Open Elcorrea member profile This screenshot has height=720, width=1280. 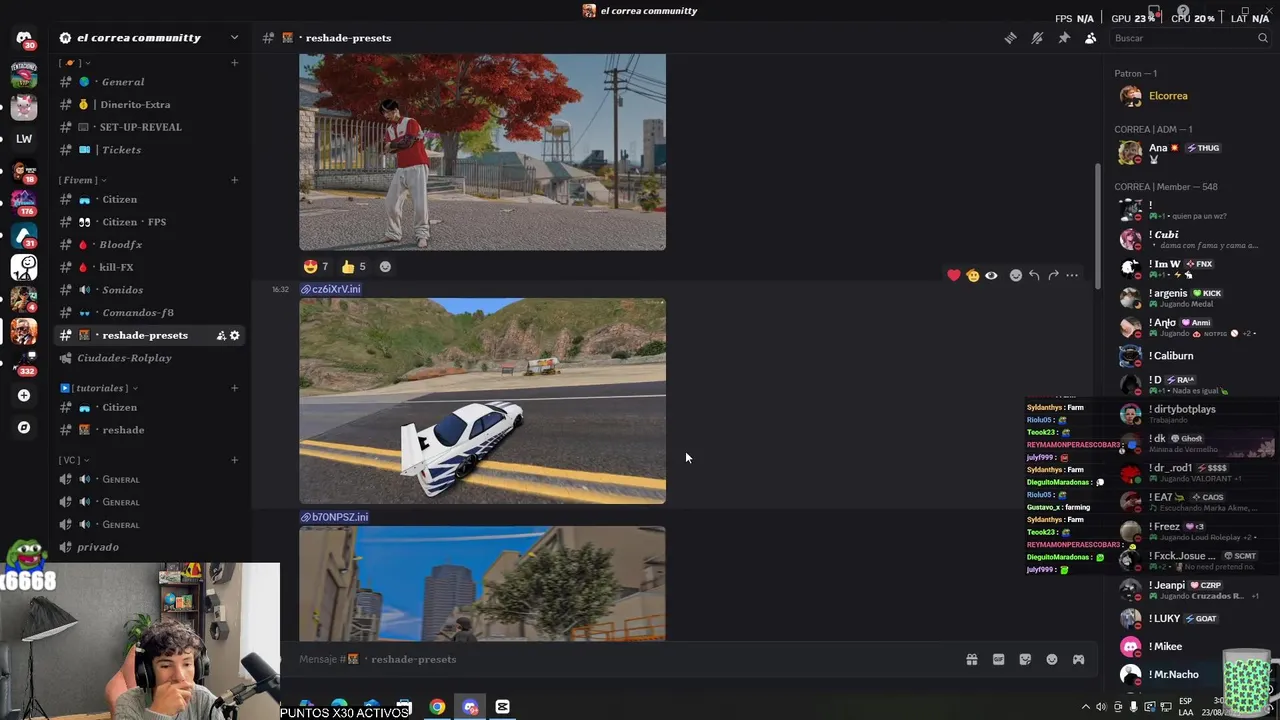(1187, 96)
